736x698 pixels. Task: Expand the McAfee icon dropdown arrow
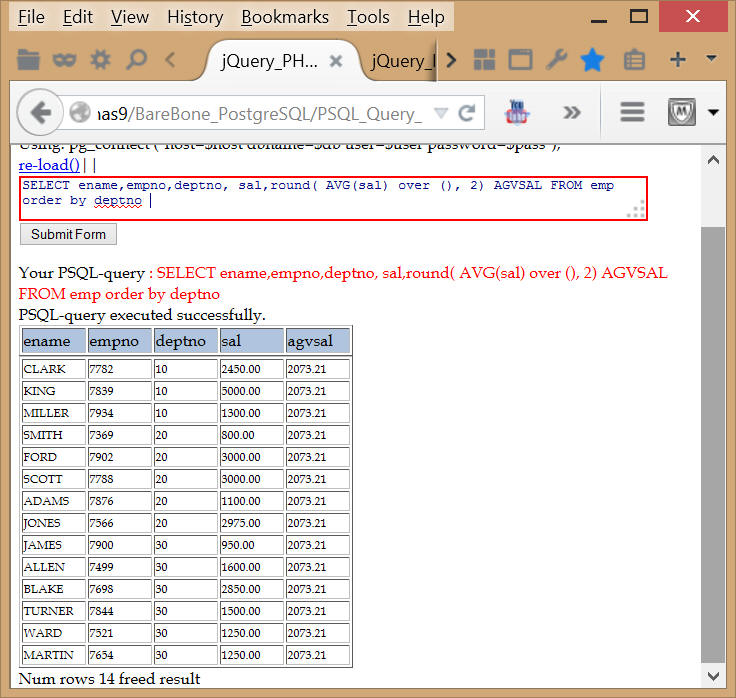(x=713, y=113)
